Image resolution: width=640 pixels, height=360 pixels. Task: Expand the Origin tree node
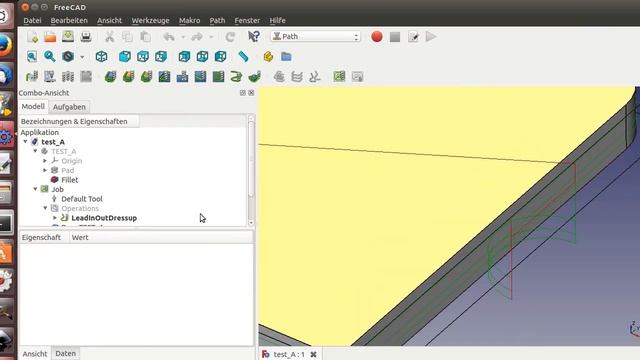coord(45,160)
